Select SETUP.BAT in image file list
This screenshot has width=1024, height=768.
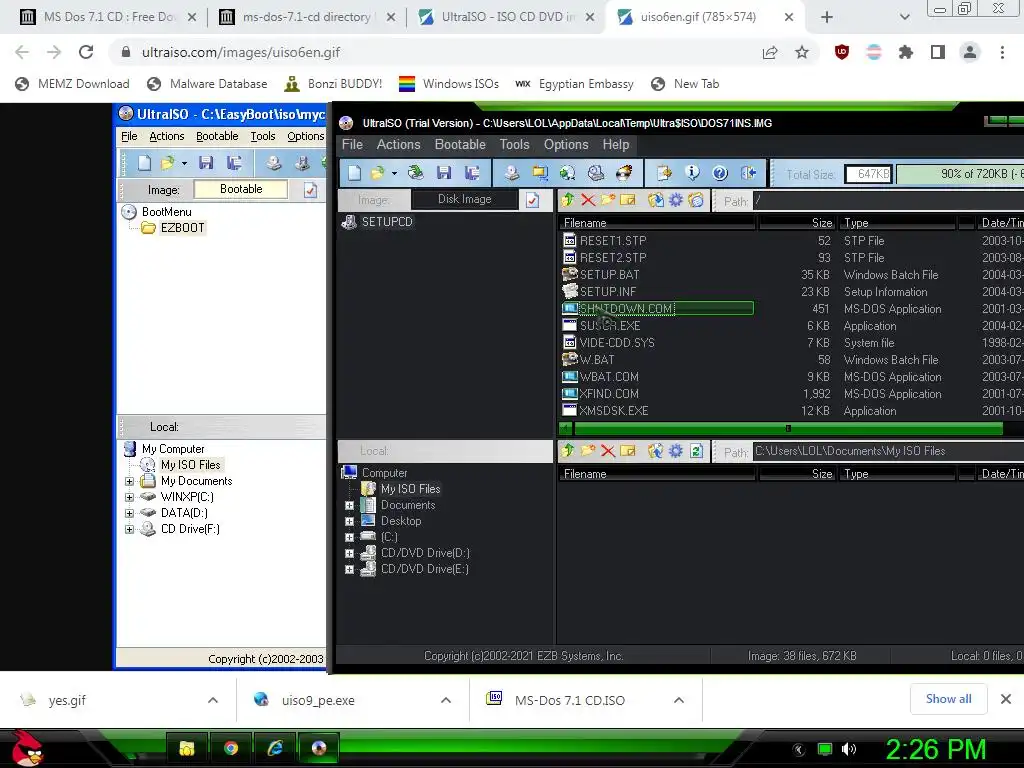pyautogui.click(x=609, y=274)
